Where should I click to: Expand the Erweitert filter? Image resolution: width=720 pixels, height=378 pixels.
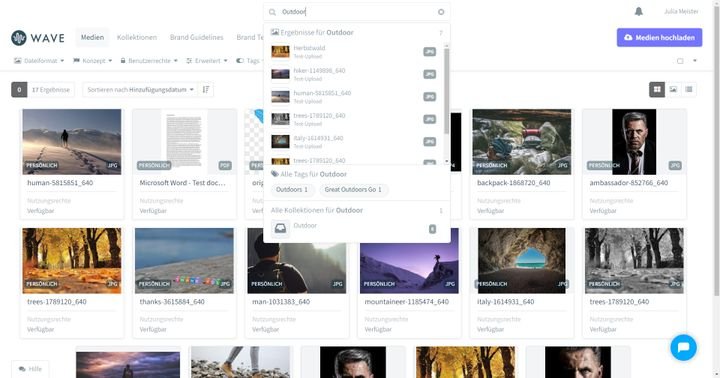click(x=207, y=61)
